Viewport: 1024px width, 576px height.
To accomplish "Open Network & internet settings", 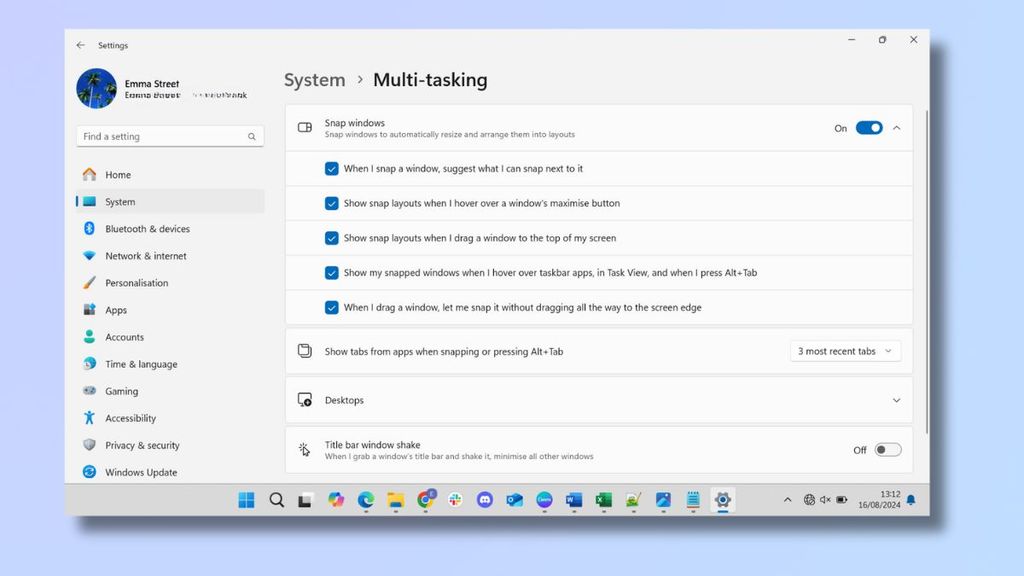I will 146,255.
